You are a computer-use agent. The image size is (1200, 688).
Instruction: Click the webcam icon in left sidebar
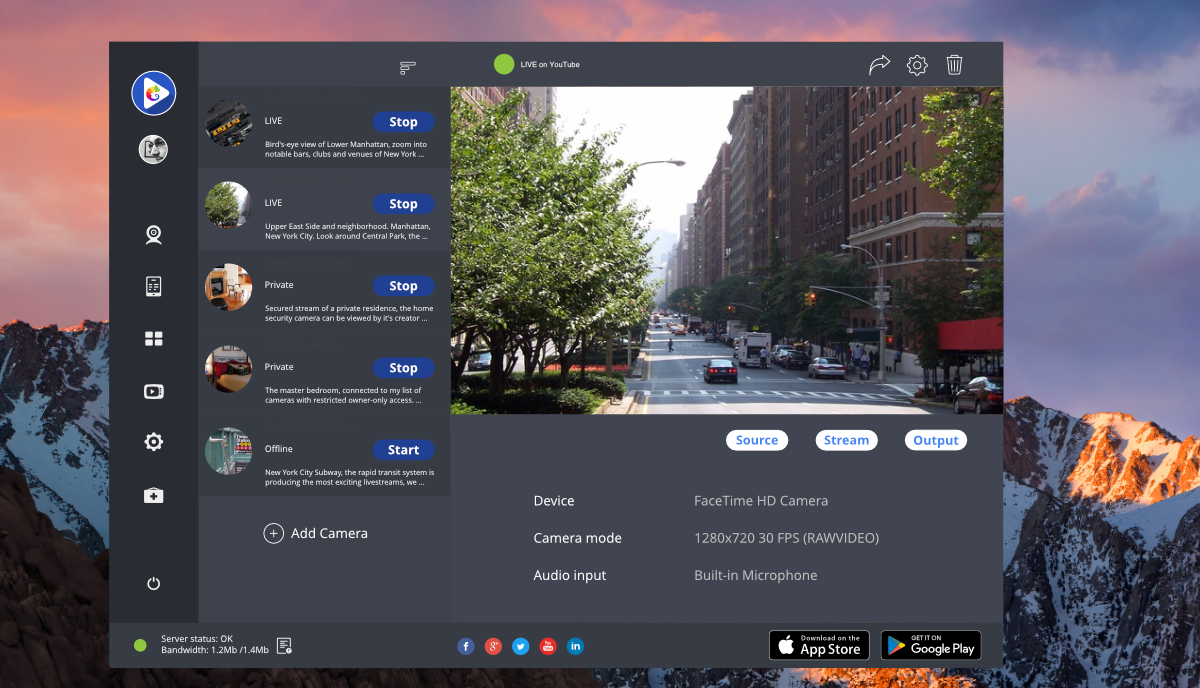point(153,235)
